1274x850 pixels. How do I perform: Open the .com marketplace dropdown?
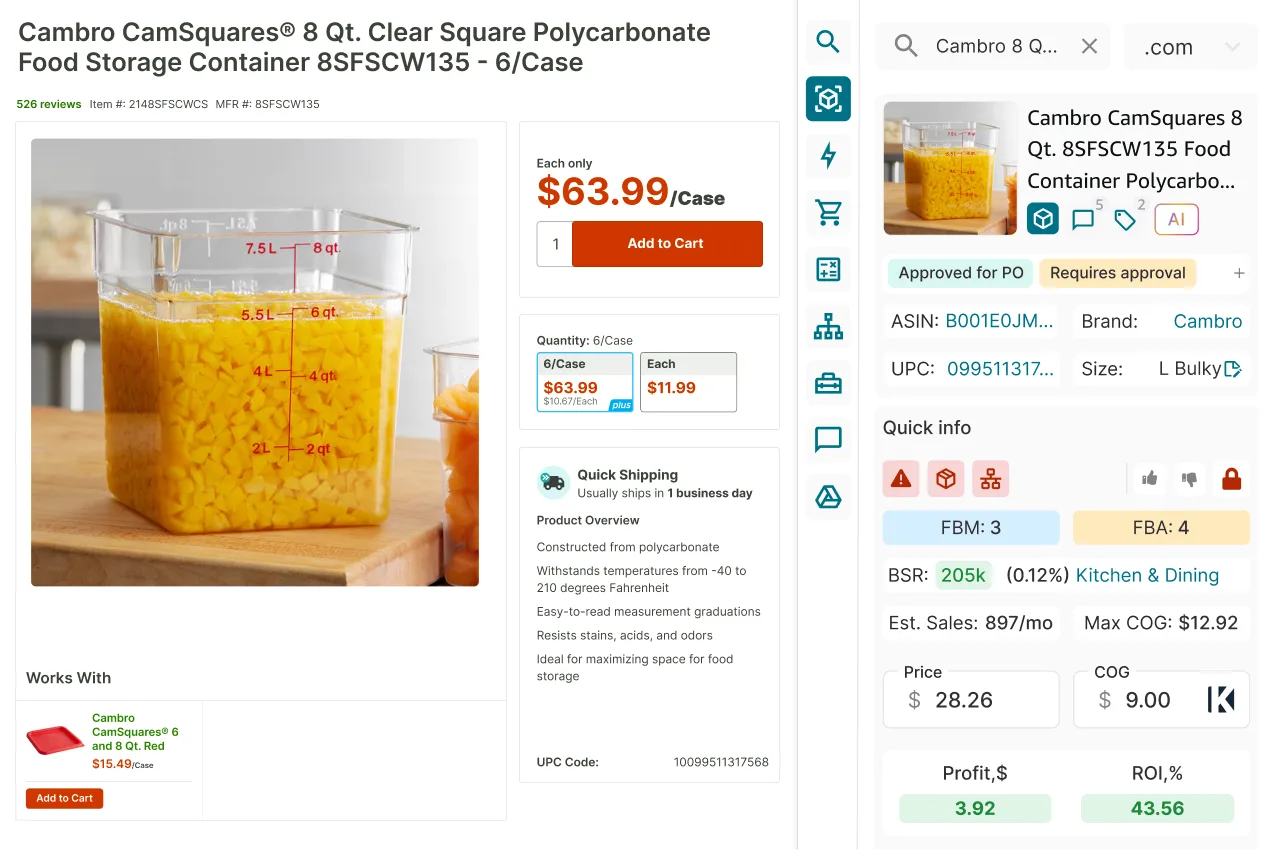click(x=1191, y=47)
